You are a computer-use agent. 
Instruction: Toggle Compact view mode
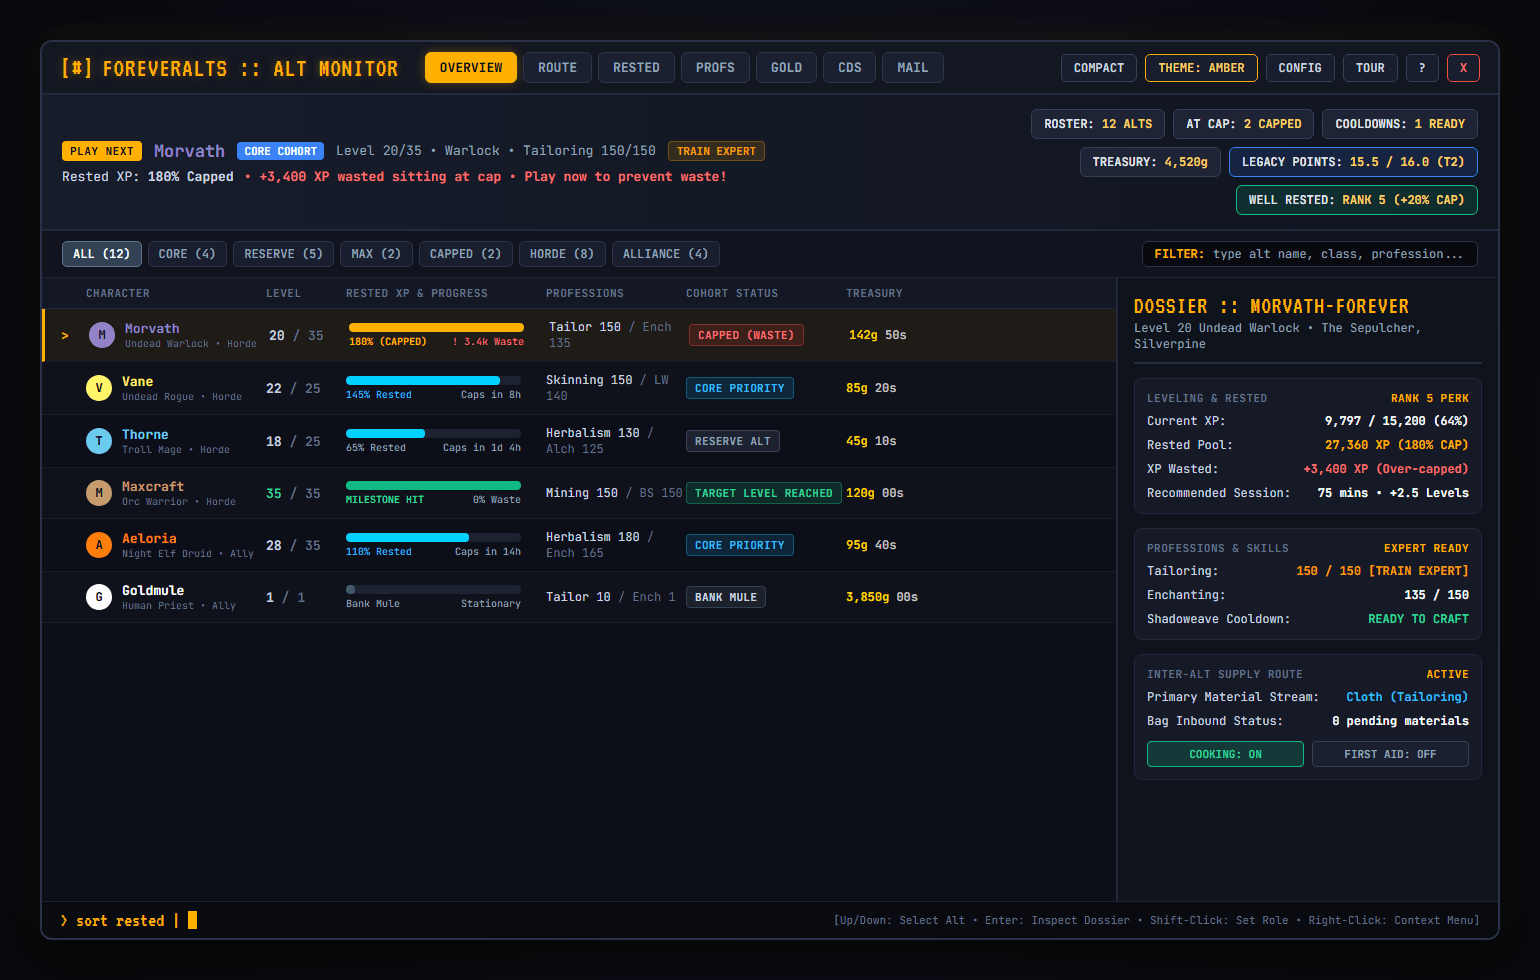(x=1099, y=68)
